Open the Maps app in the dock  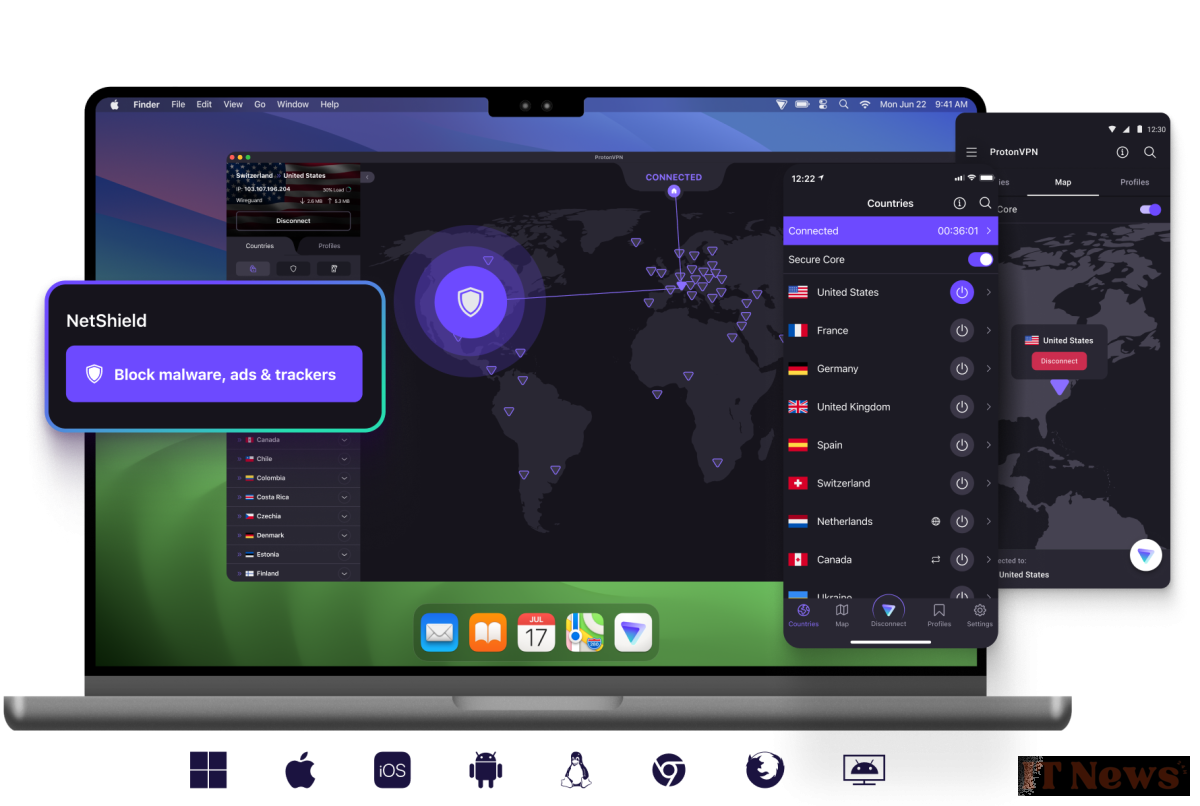point(585,632)
